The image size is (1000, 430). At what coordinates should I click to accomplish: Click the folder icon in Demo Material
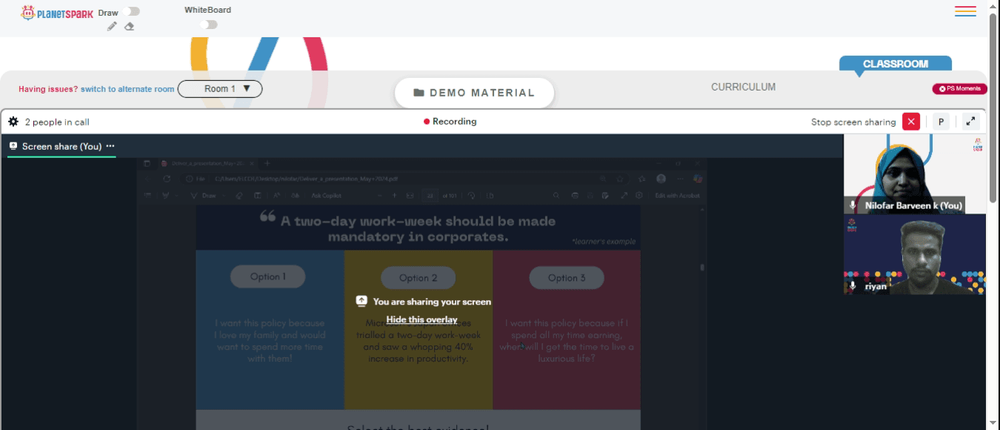coord(419,93)
